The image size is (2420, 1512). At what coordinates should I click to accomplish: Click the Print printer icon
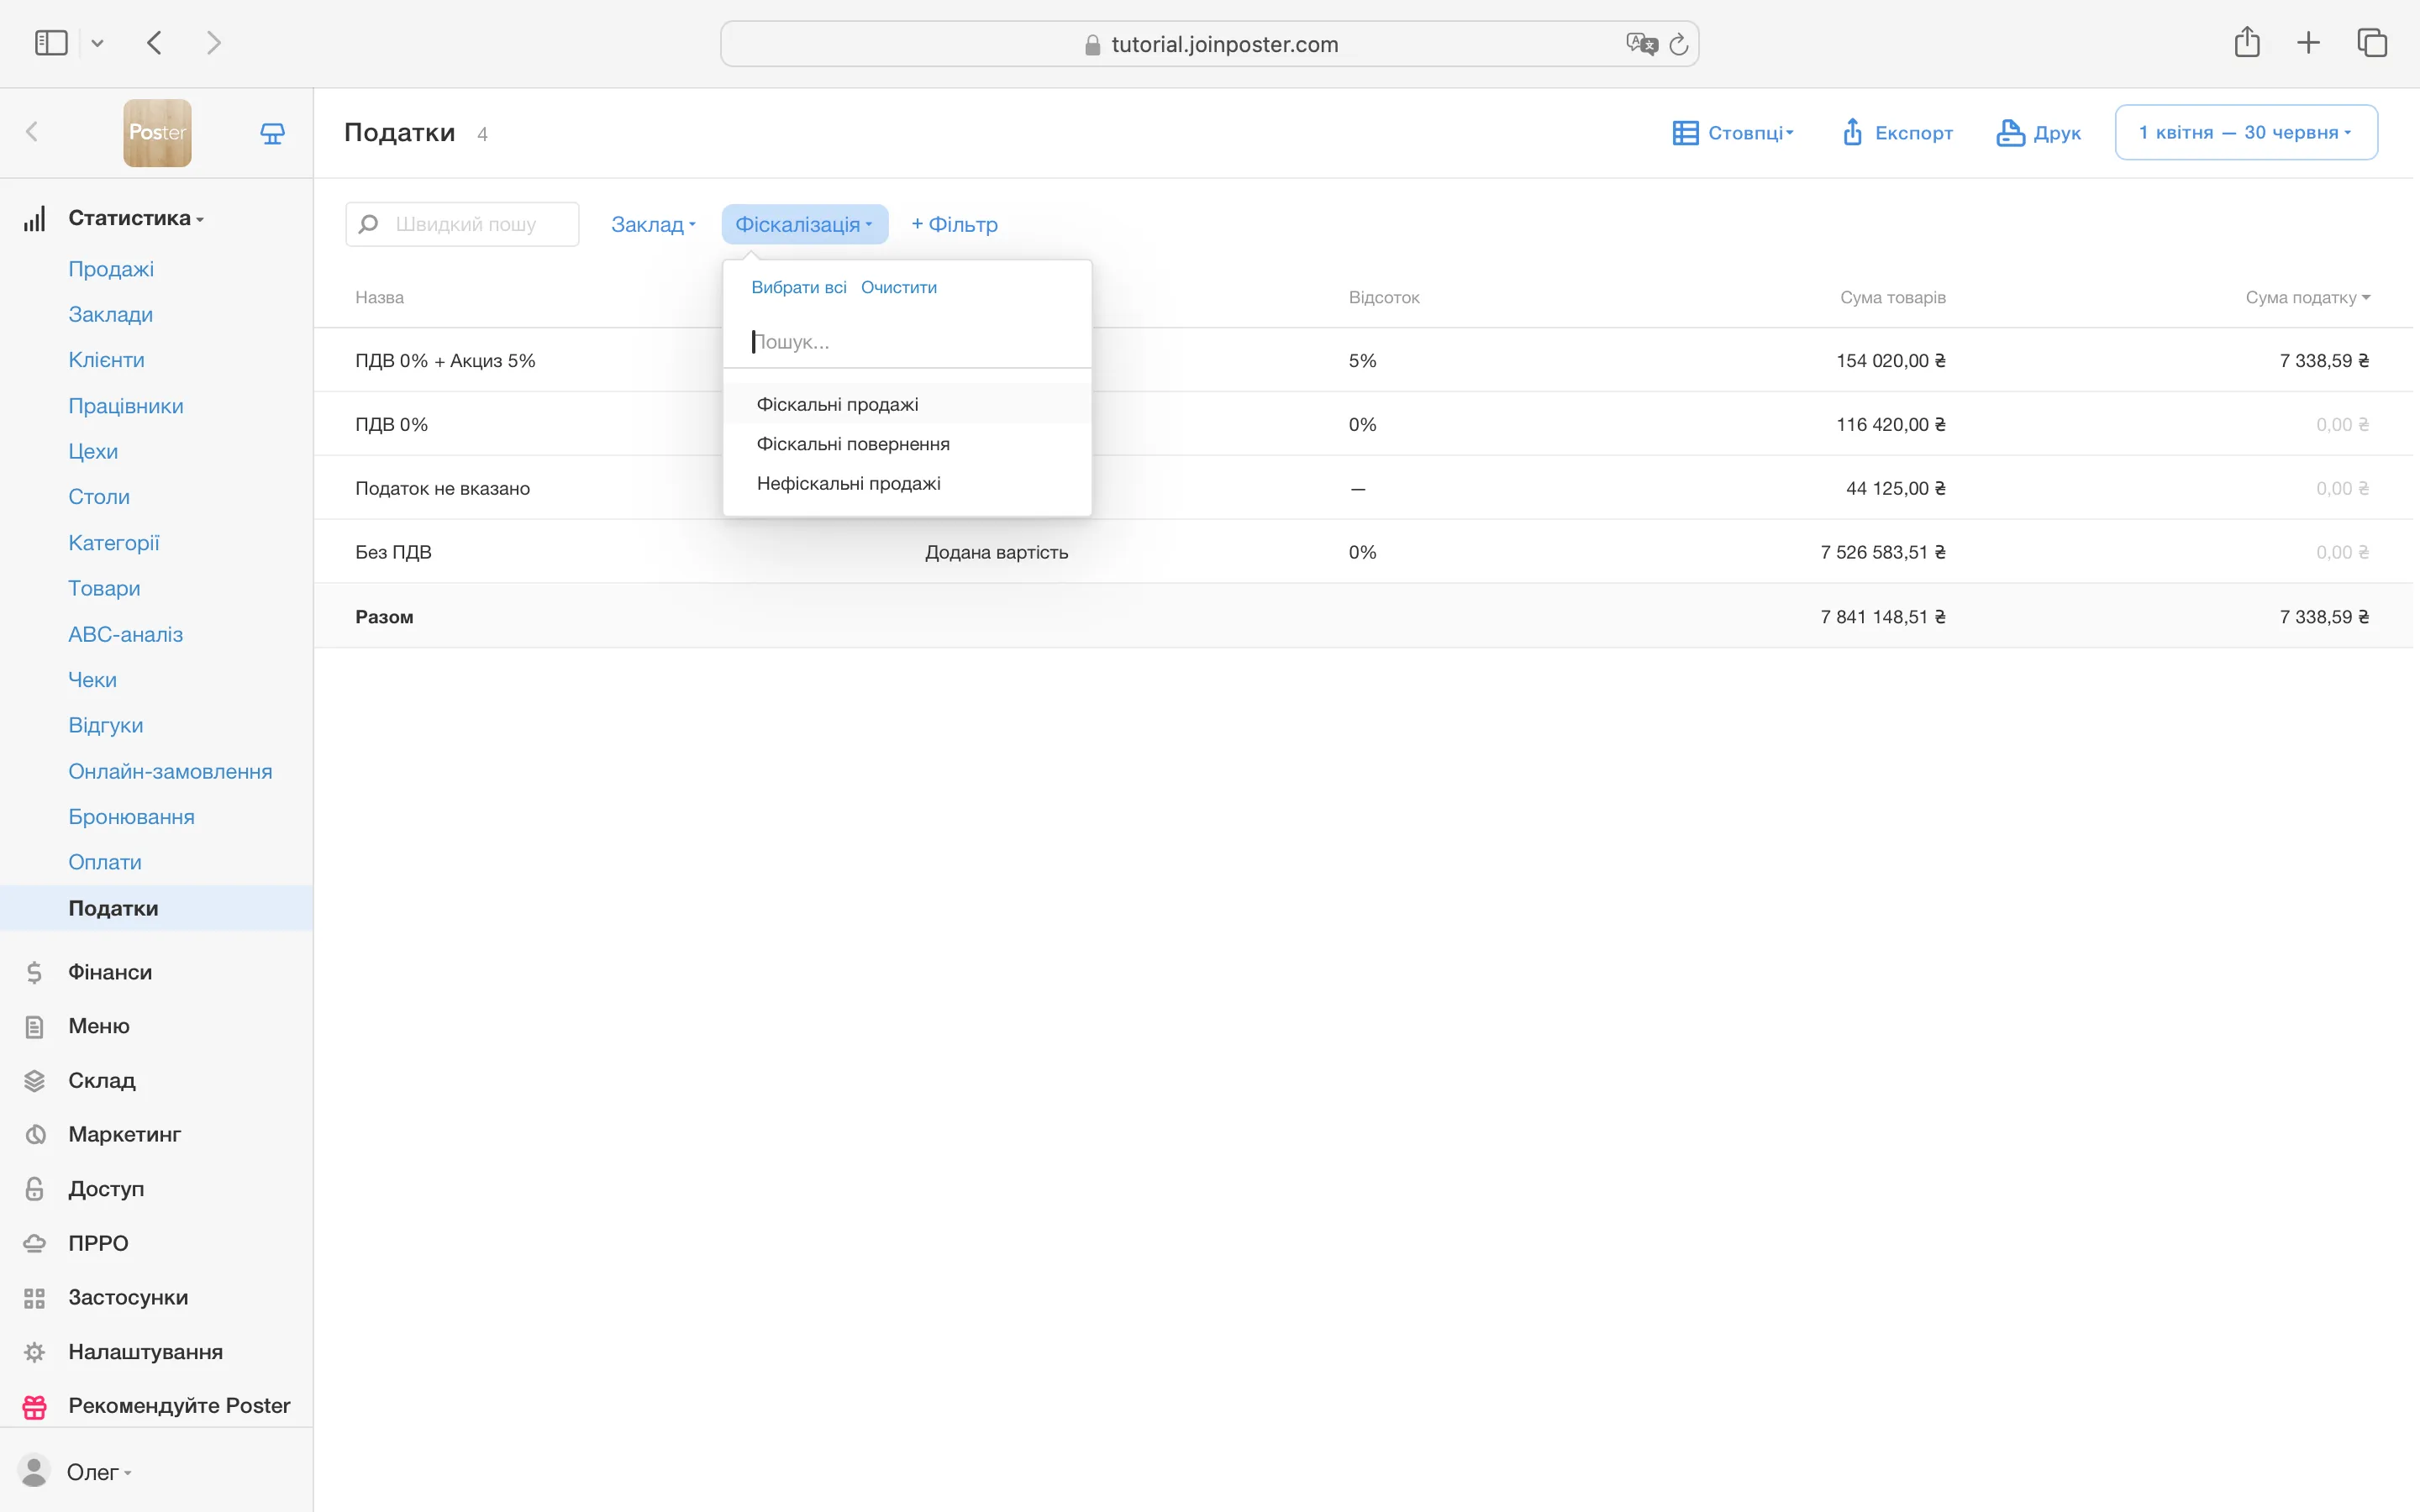click(2010, 132)
